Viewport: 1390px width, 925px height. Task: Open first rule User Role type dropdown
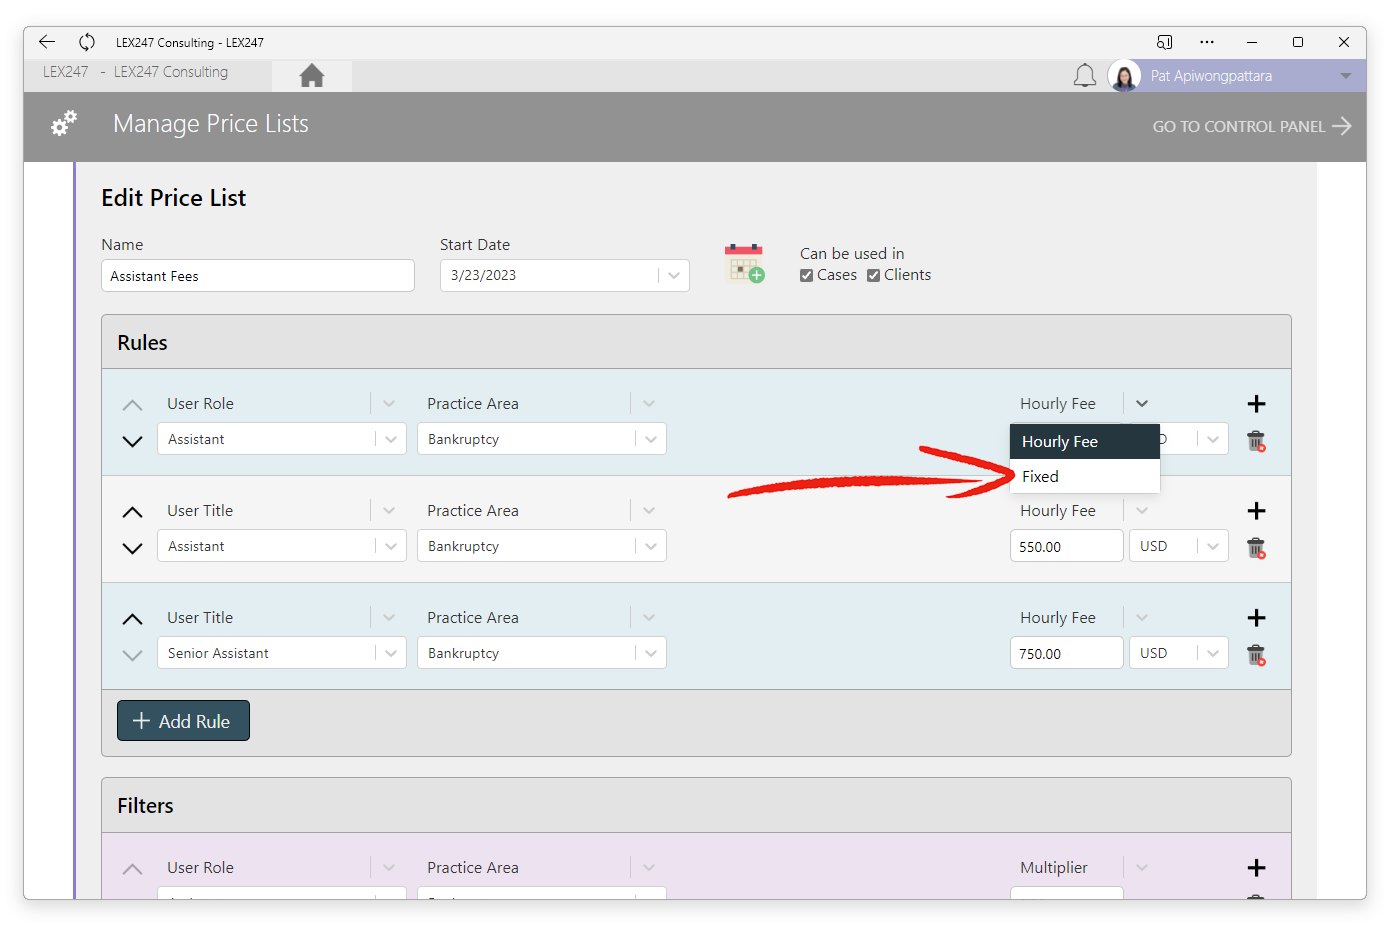[x=389, y=404]
